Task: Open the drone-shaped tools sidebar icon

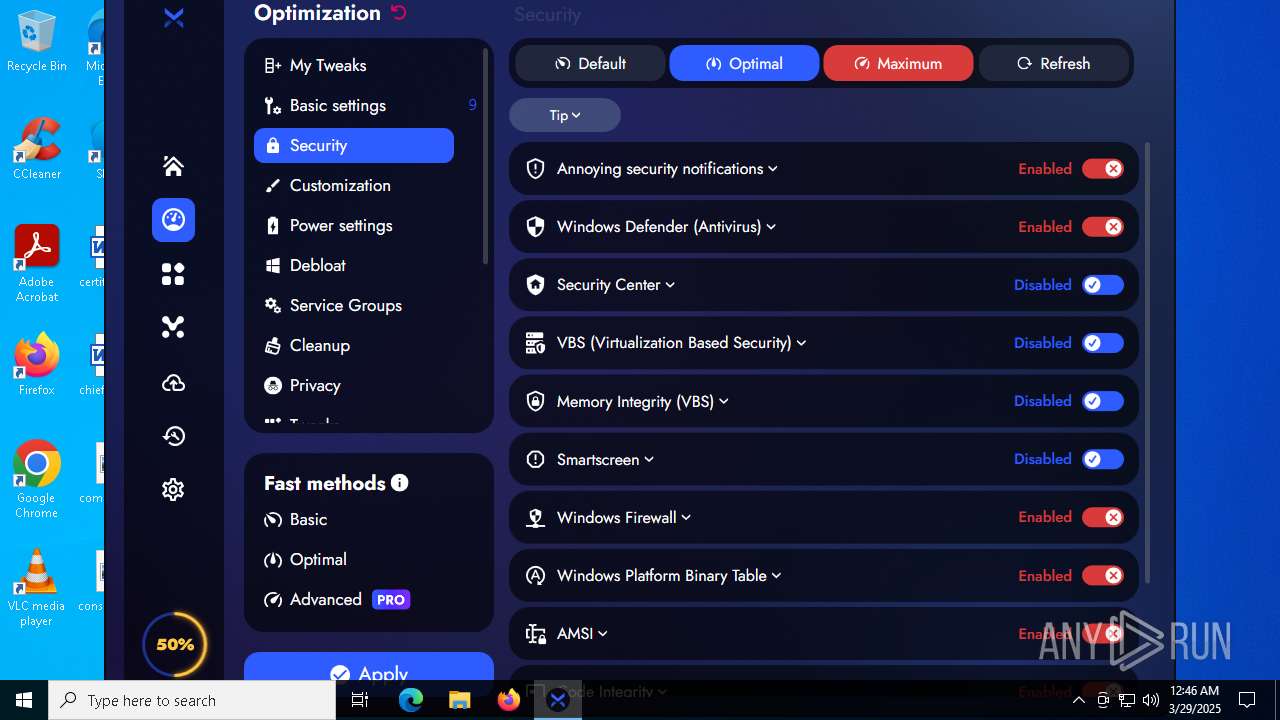Action: [173, 327]
